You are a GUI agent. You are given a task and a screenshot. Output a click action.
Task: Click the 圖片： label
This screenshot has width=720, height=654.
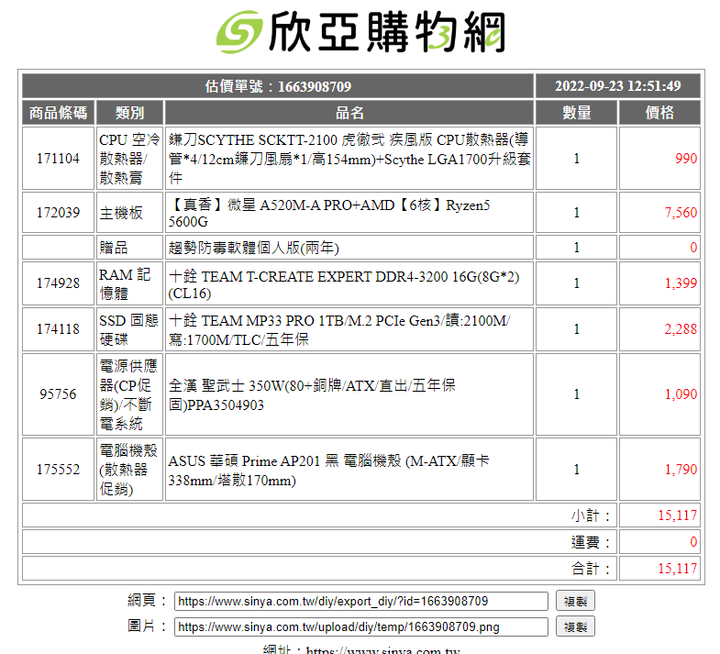point(147,626)
